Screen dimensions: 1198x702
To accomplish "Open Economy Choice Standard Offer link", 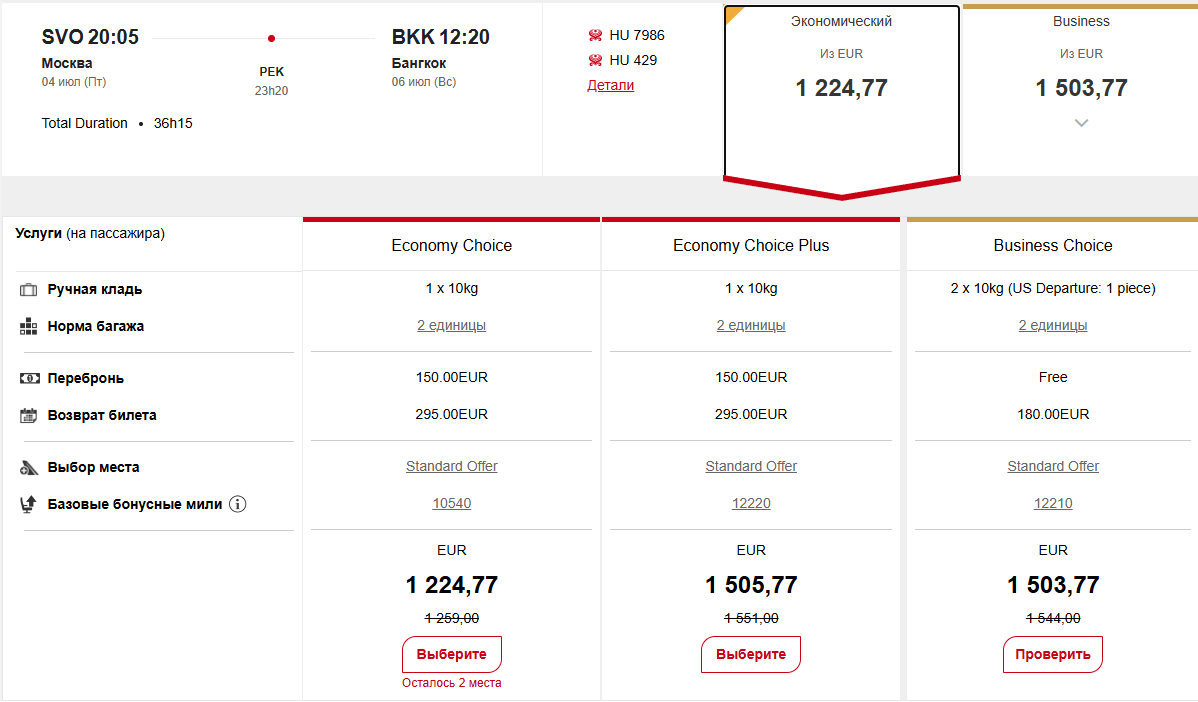I will (x=452, y=466).
